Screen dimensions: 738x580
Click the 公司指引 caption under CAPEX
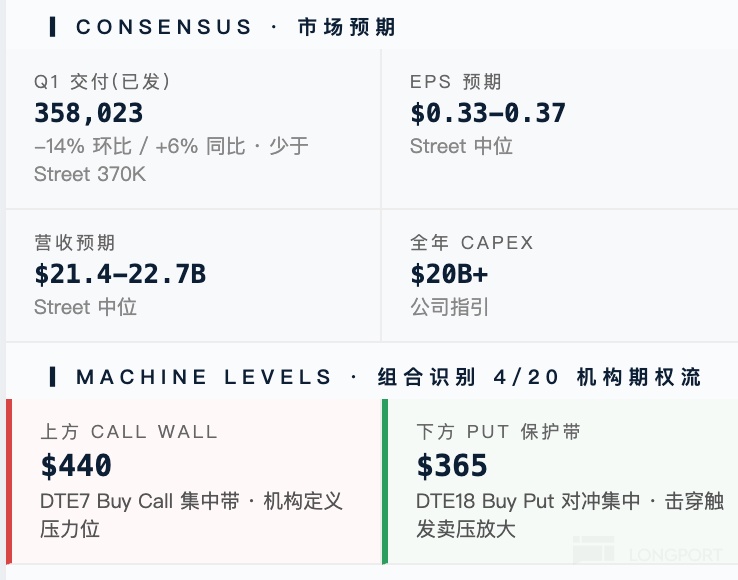coord(450,307)
